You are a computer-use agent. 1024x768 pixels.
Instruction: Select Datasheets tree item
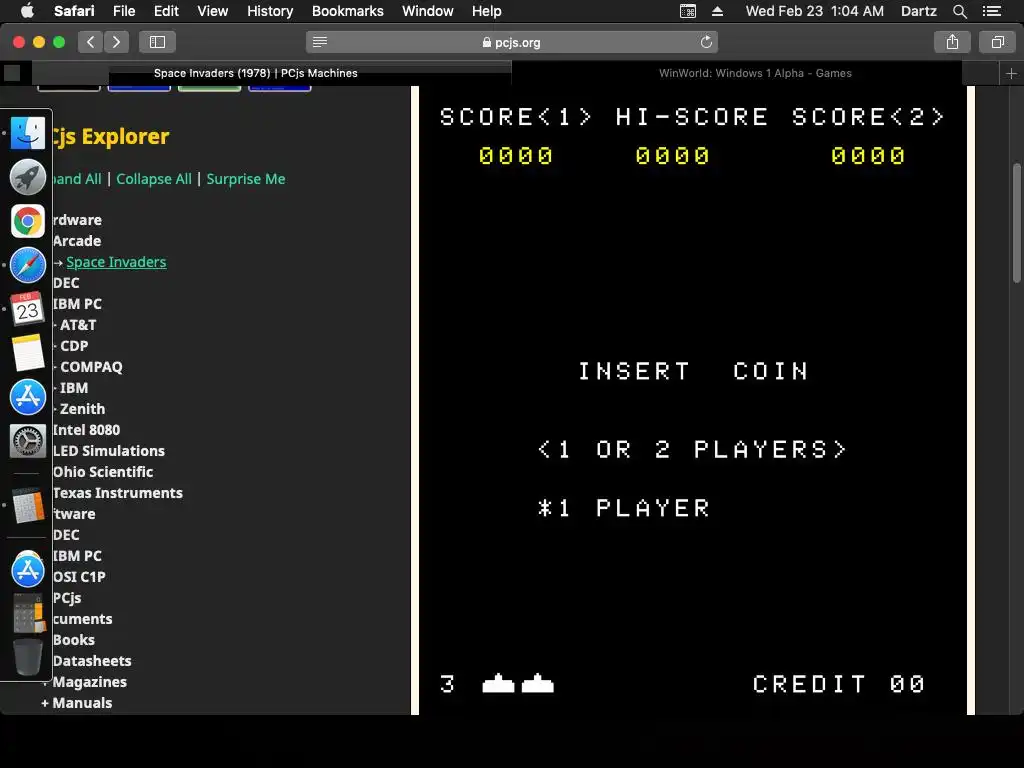click(92, 661)
